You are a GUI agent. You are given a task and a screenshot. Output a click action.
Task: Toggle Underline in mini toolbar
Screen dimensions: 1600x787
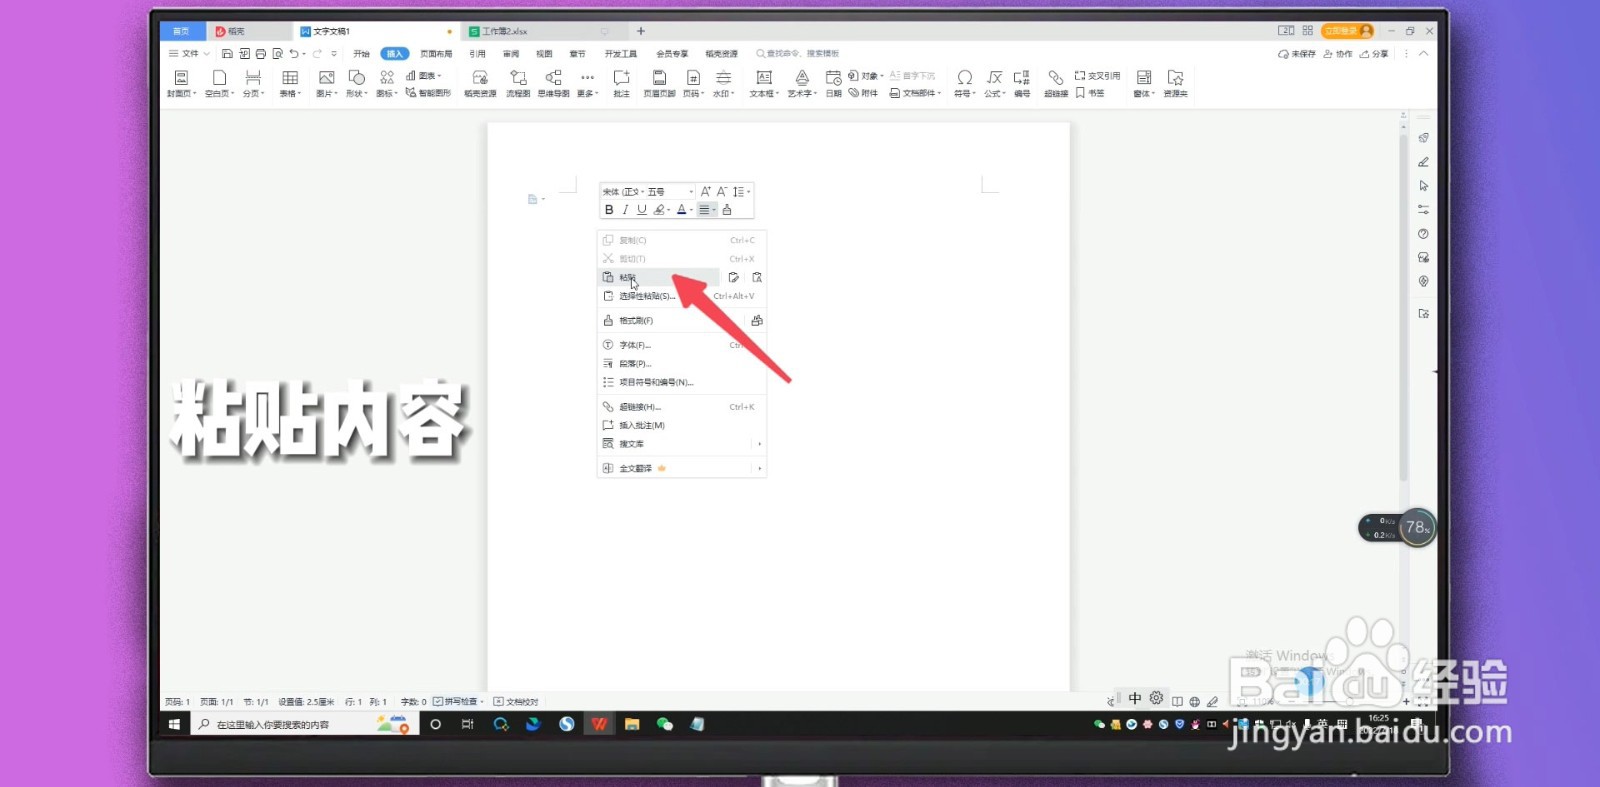642,210
